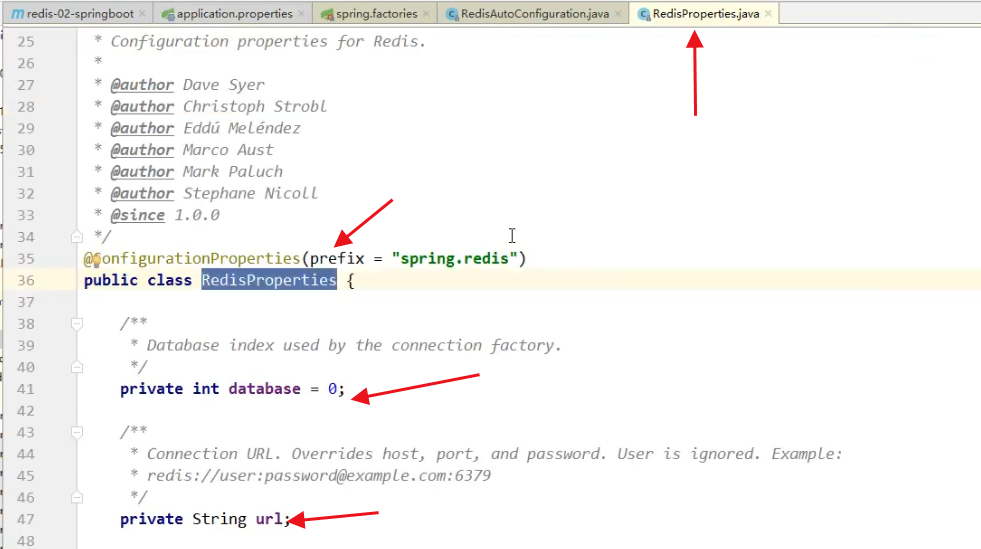Click the @author Dave Syer line
981x549 pixels.
click(x=187, y=84)
